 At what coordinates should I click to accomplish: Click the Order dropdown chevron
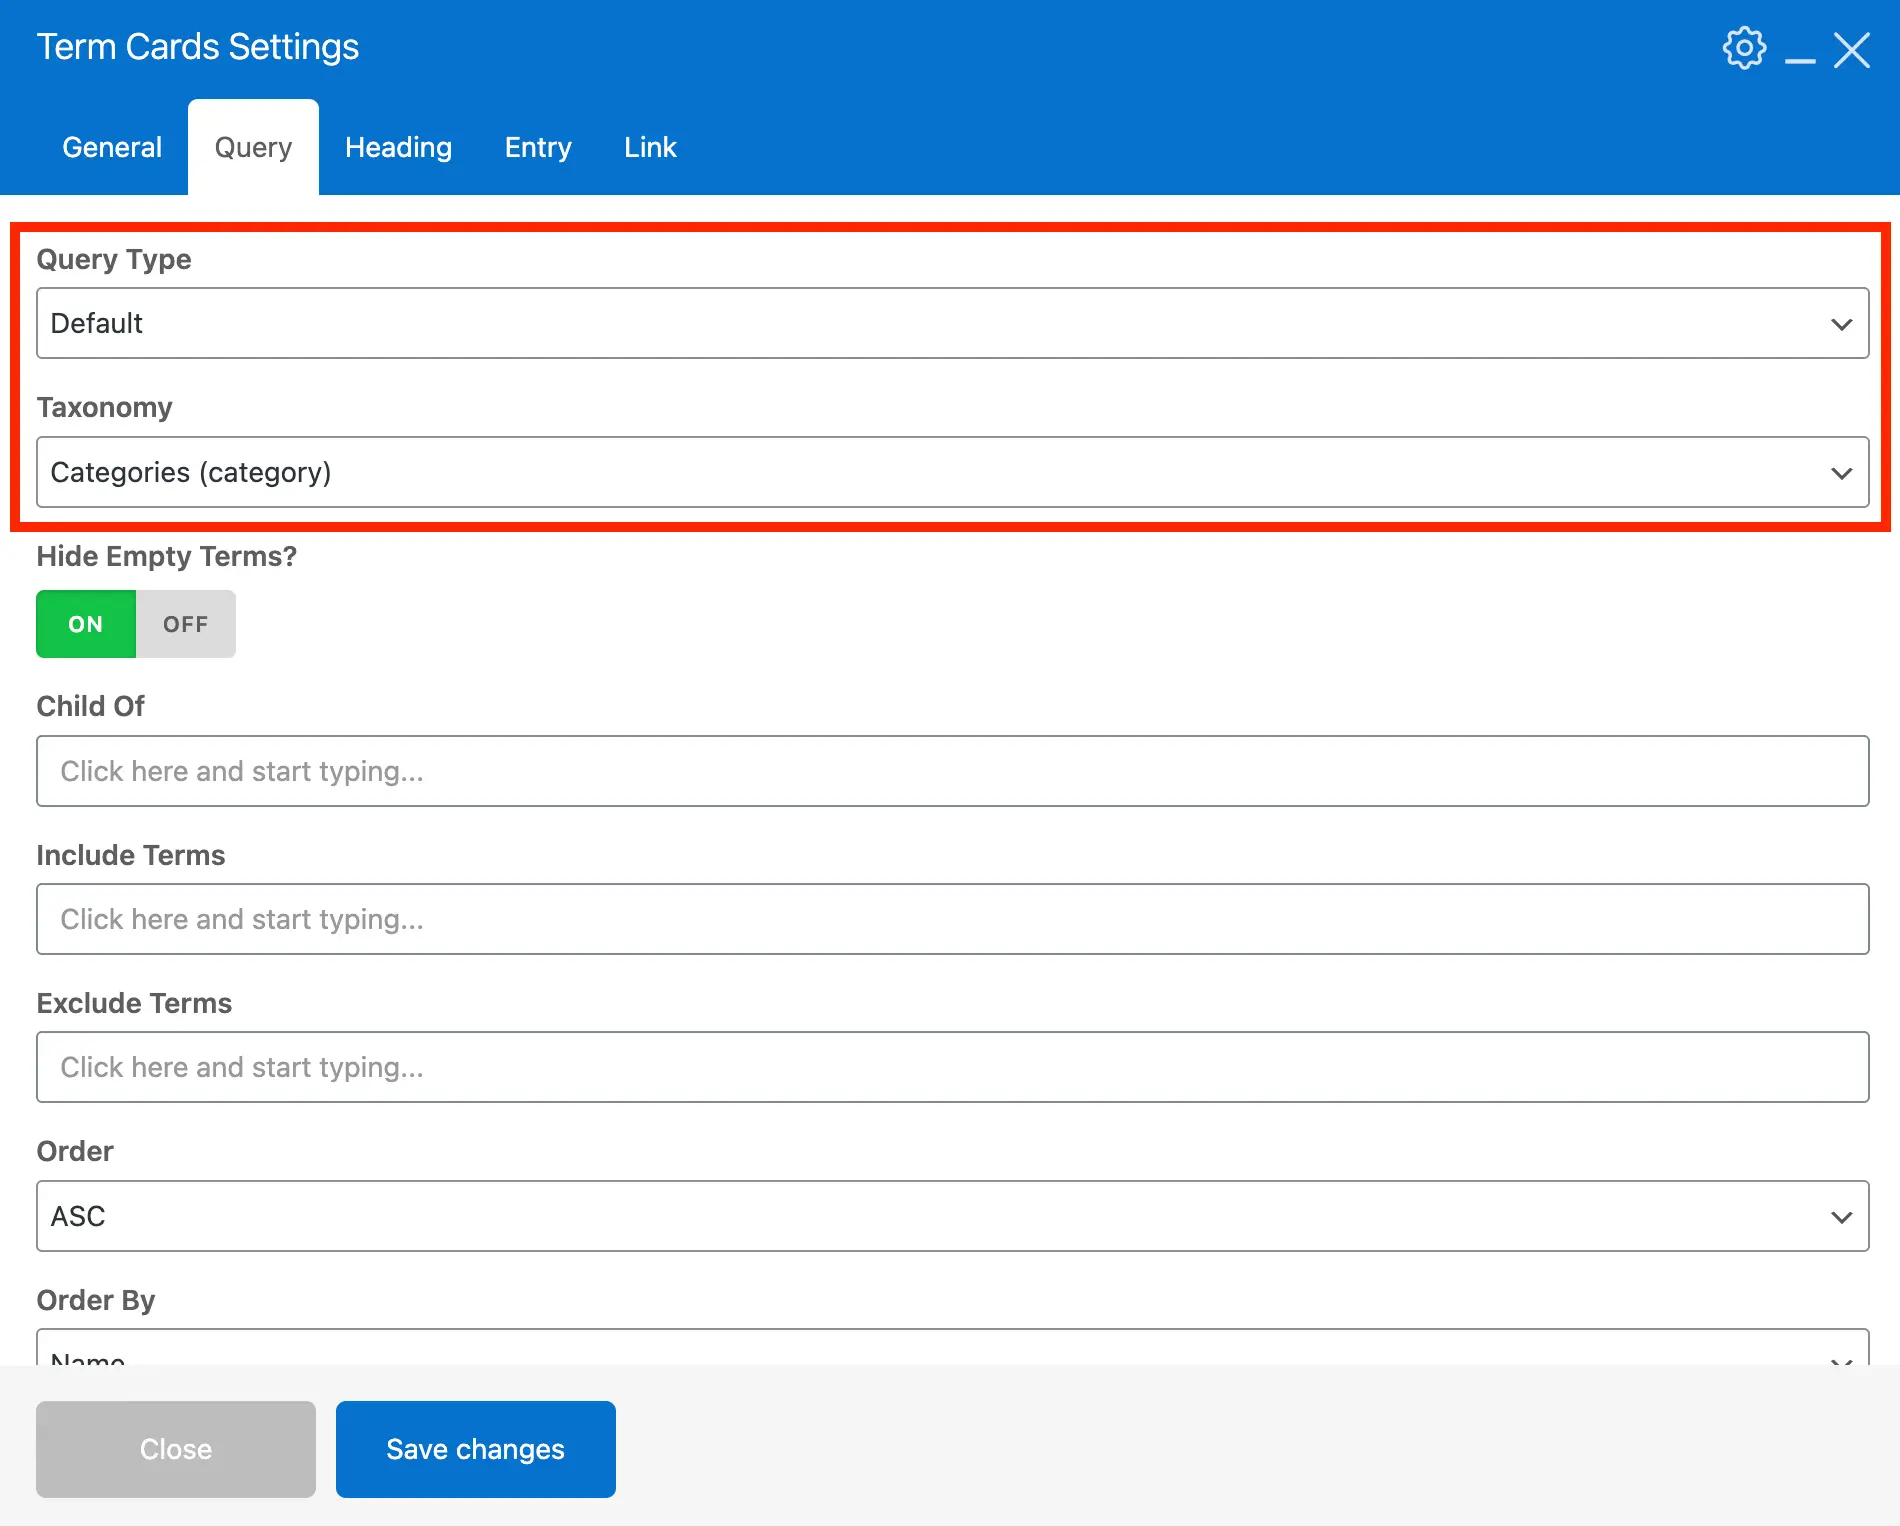(1841, 1217)
